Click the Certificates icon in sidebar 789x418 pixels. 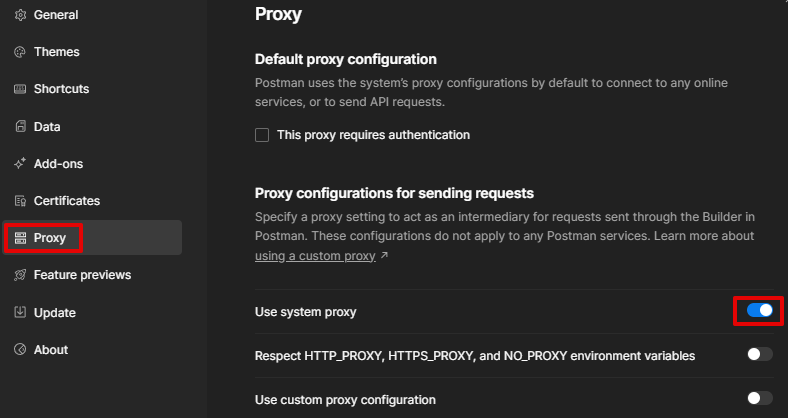click(20, 201)
